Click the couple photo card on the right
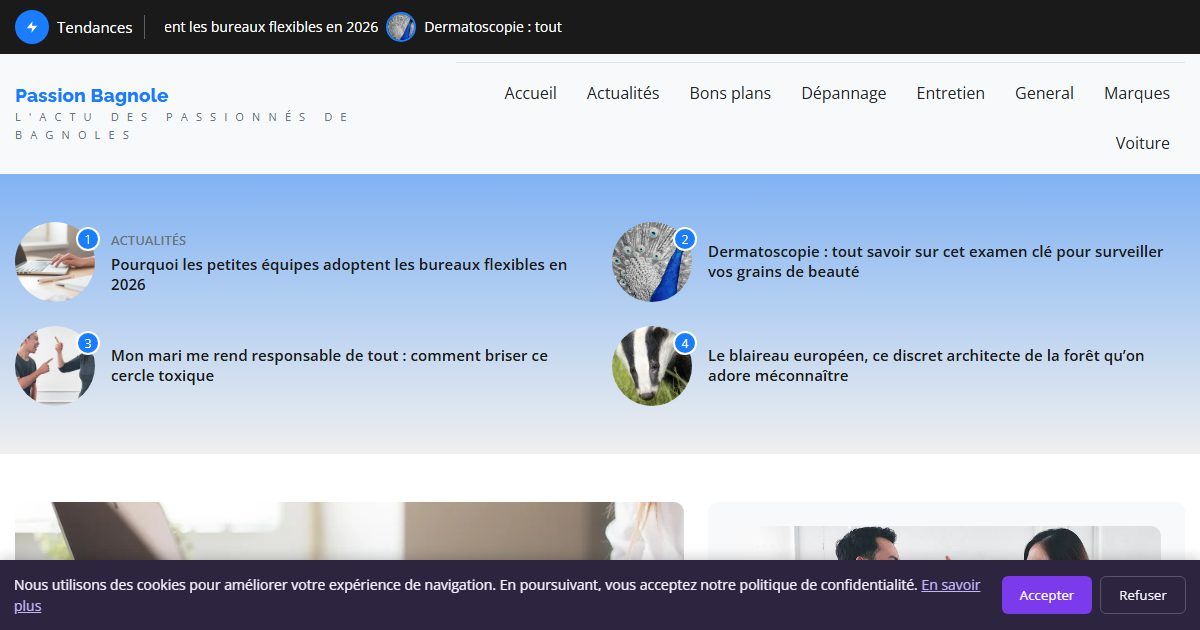 tap(947, 543)
